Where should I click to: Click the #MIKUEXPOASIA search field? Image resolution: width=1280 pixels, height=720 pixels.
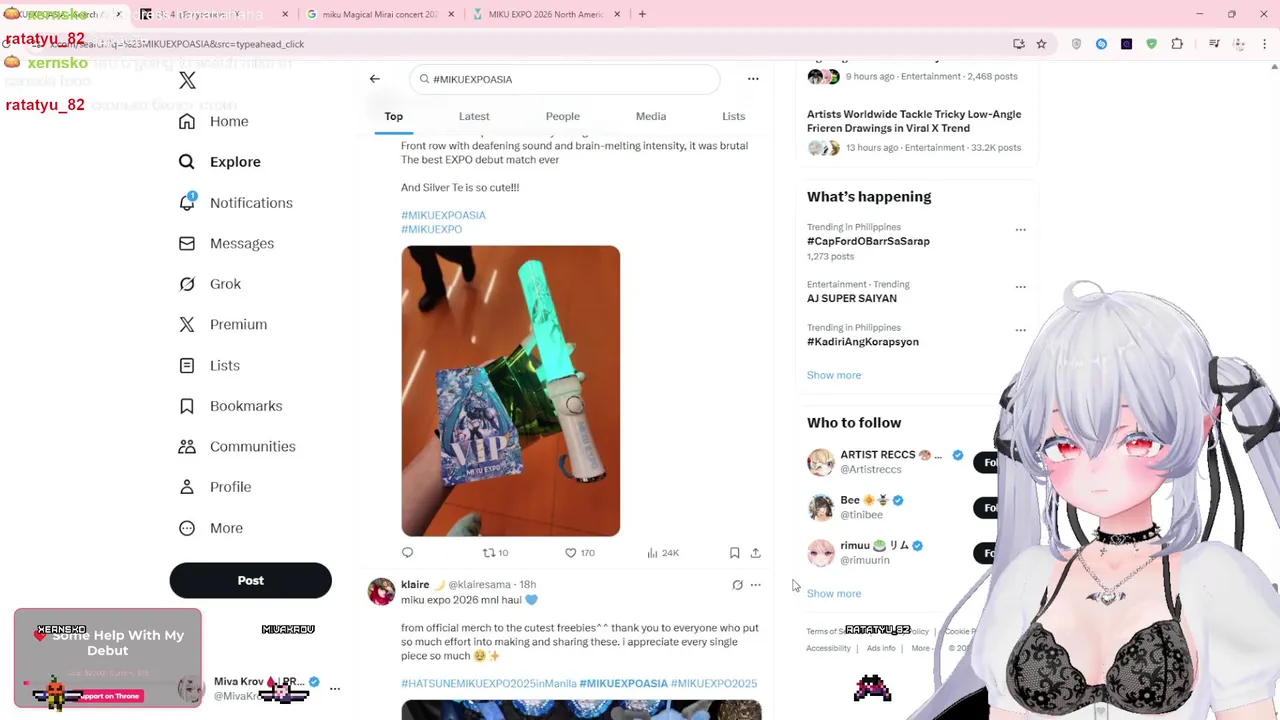(x=564, y=79)
